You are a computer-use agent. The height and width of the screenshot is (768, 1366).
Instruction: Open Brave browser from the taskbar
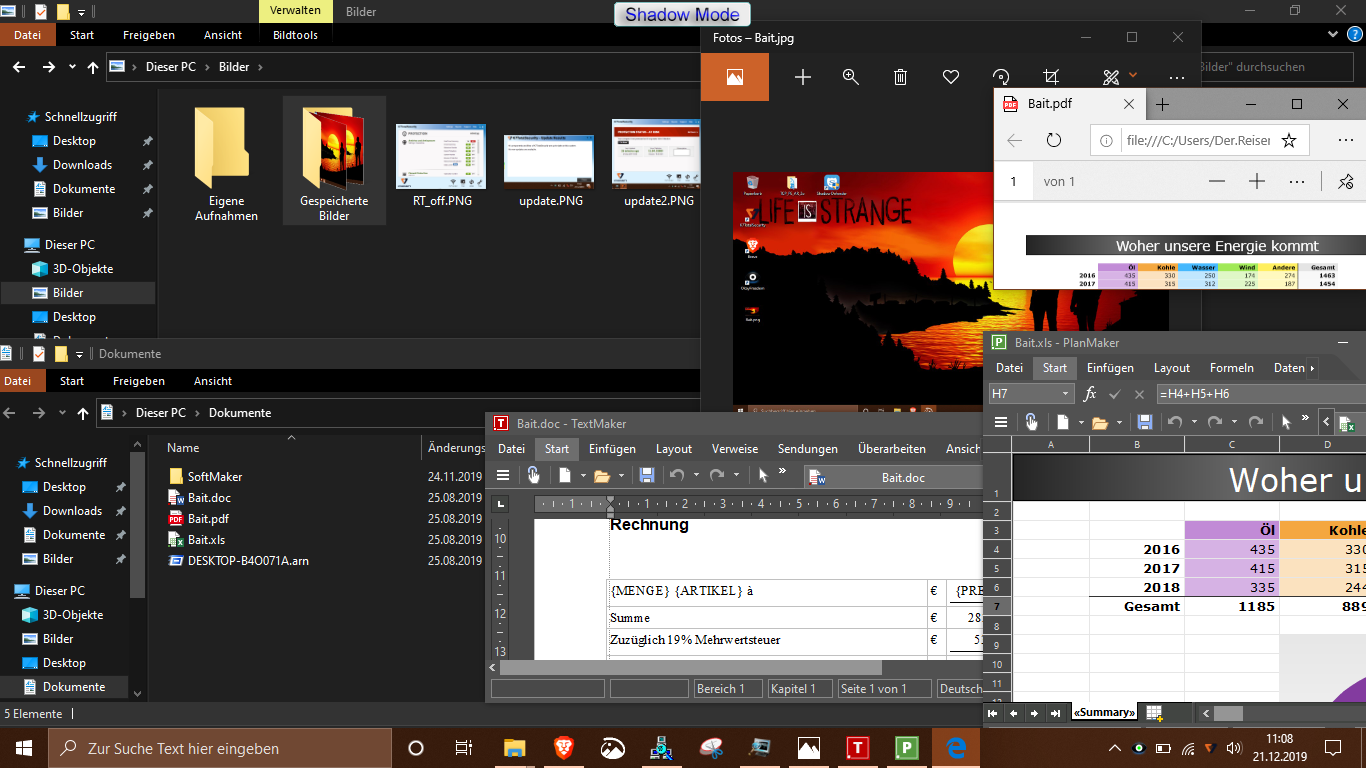pyautogui.click(x=565, y=747)
